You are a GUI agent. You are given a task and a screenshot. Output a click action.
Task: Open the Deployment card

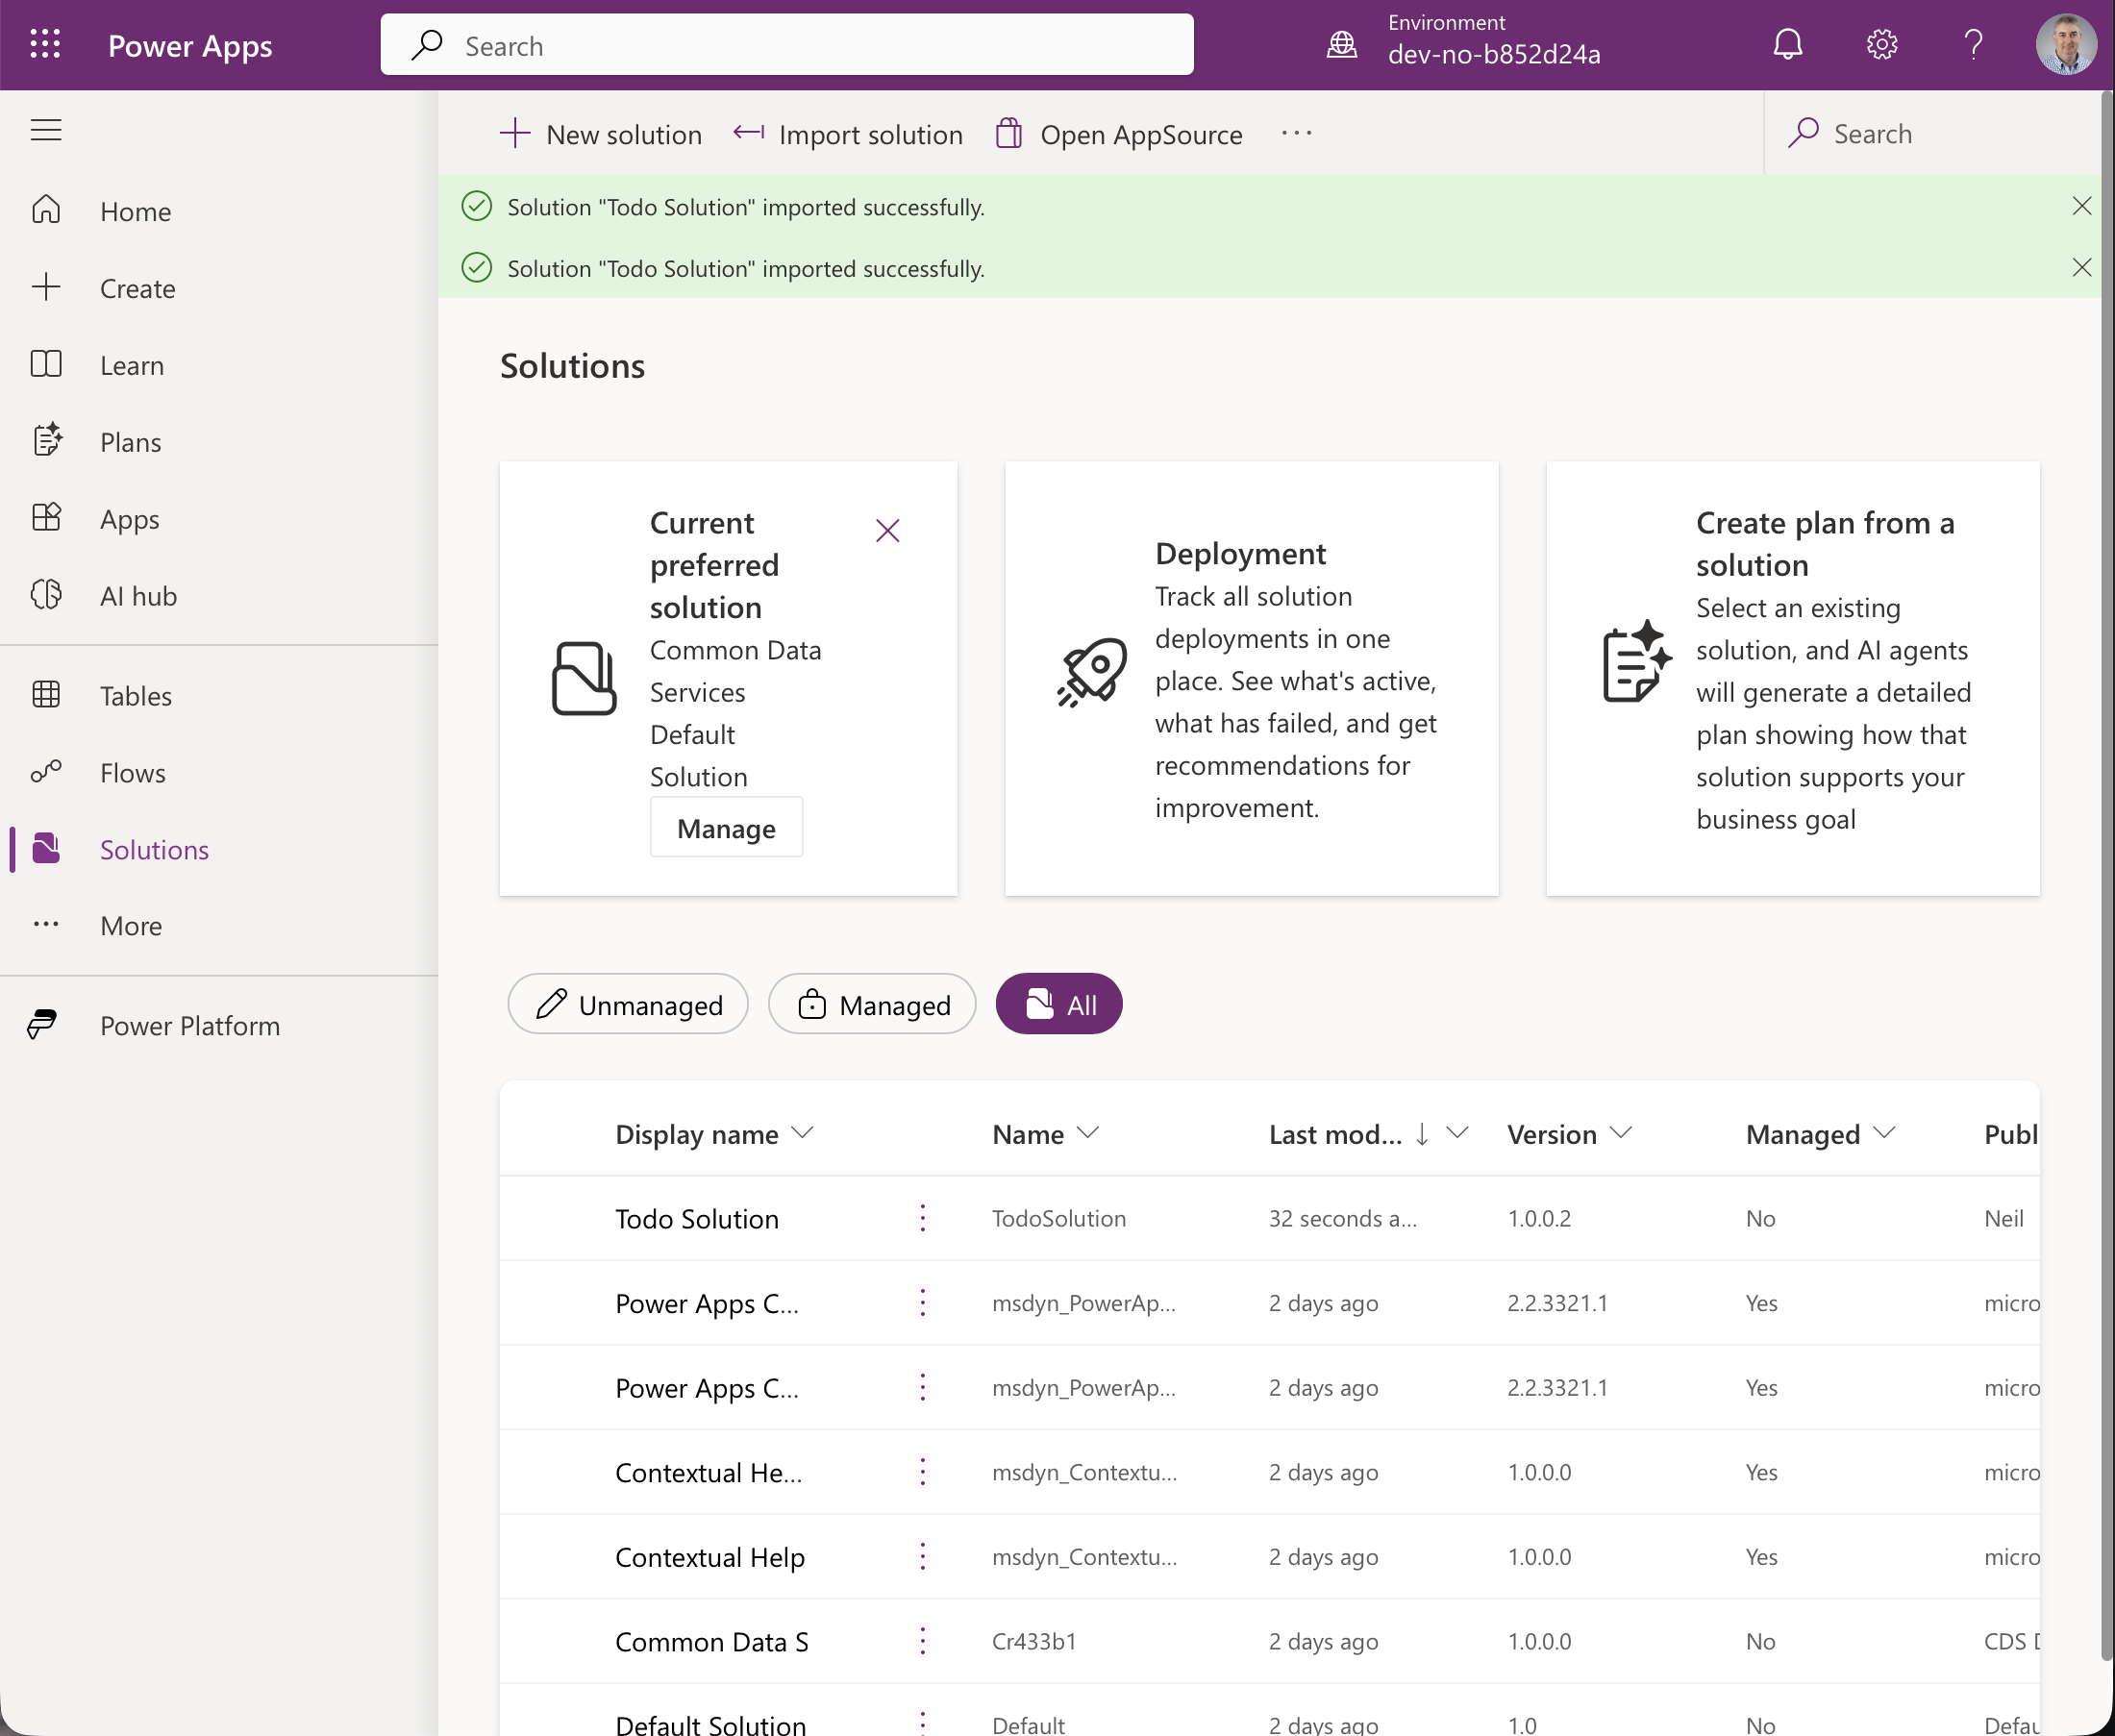[1251, 678]
